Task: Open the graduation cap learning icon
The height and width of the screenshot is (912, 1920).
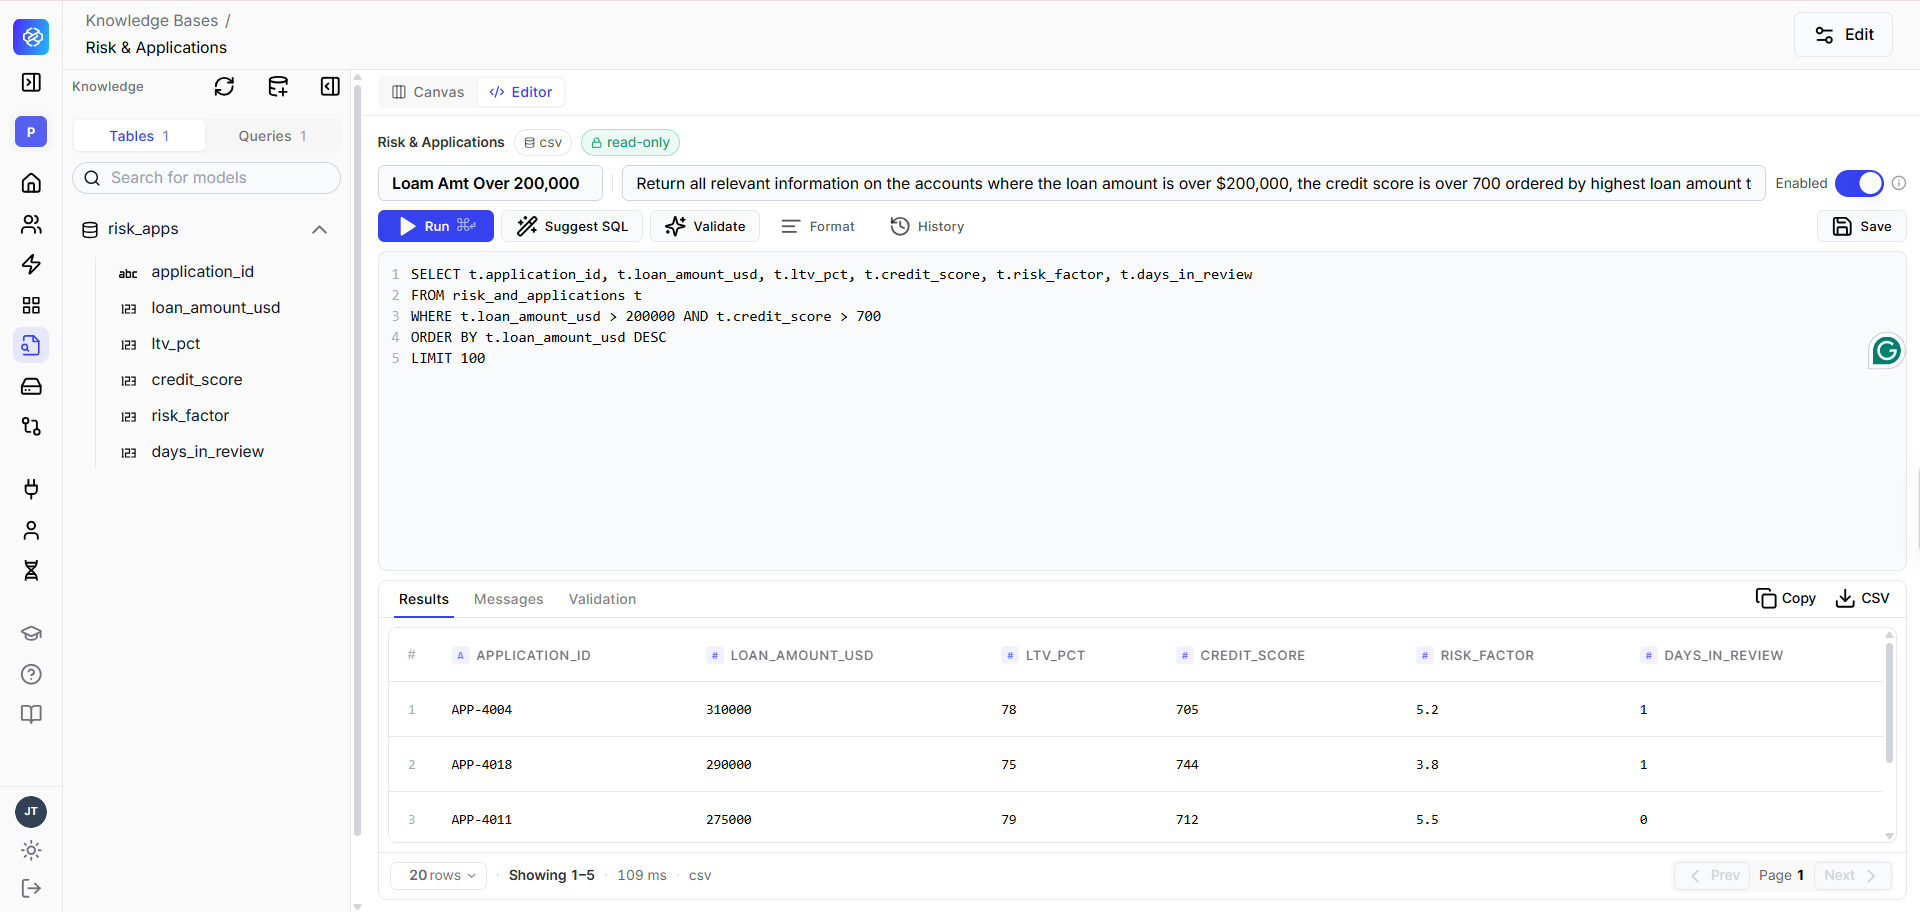Action: tap(31, 633)
